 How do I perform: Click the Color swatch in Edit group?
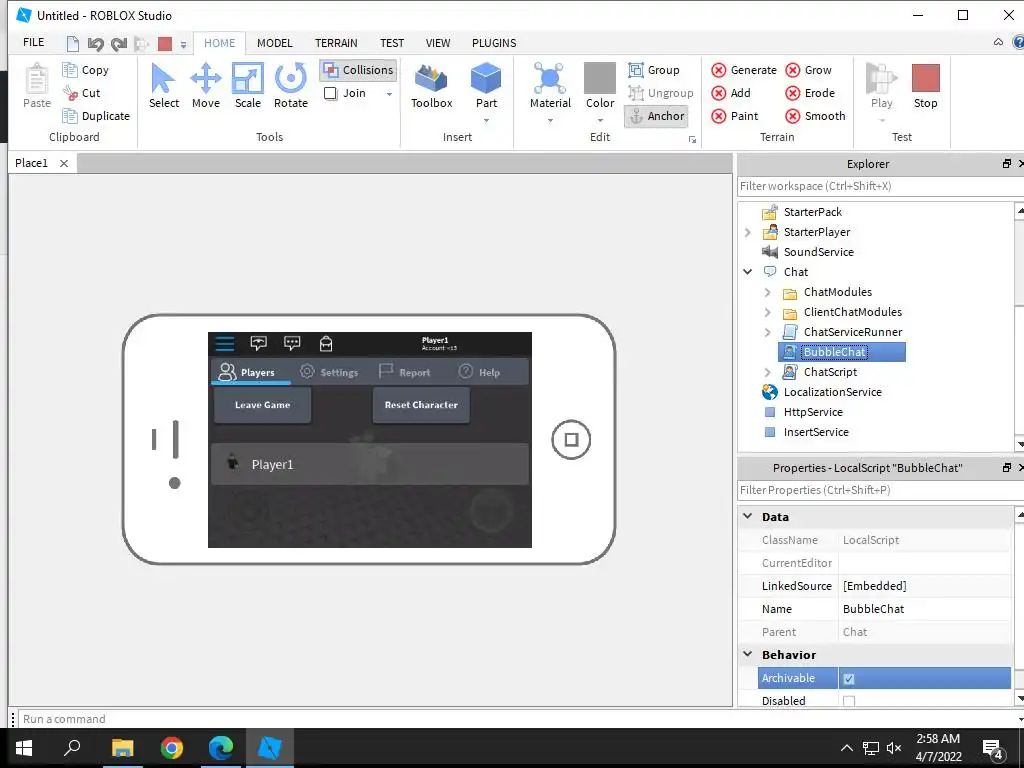tap(600, 78)
